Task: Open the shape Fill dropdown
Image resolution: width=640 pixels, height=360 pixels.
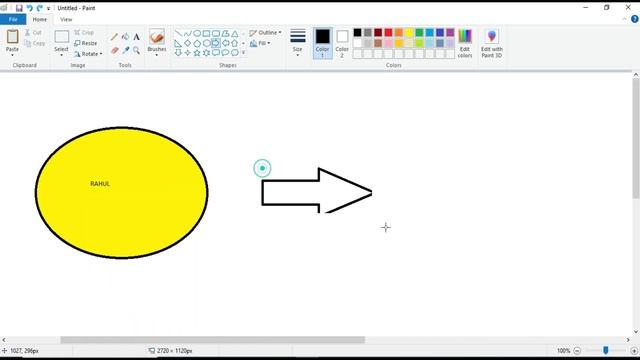Action: click(x=260, y=43)
